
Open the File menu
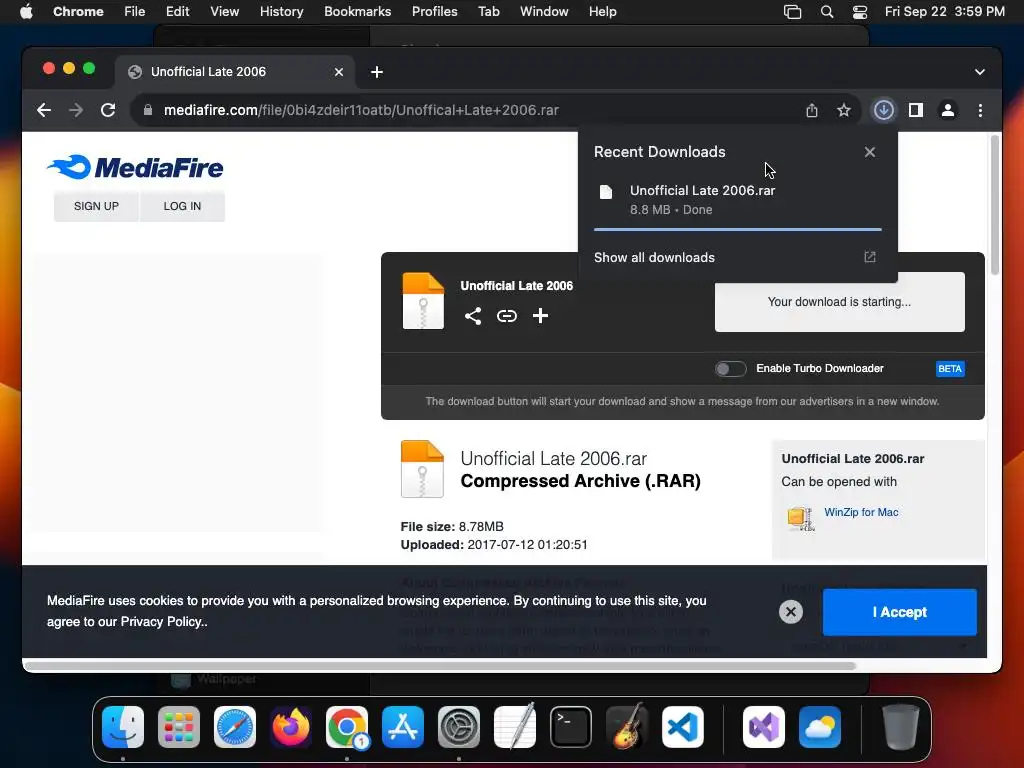[135, 12]
